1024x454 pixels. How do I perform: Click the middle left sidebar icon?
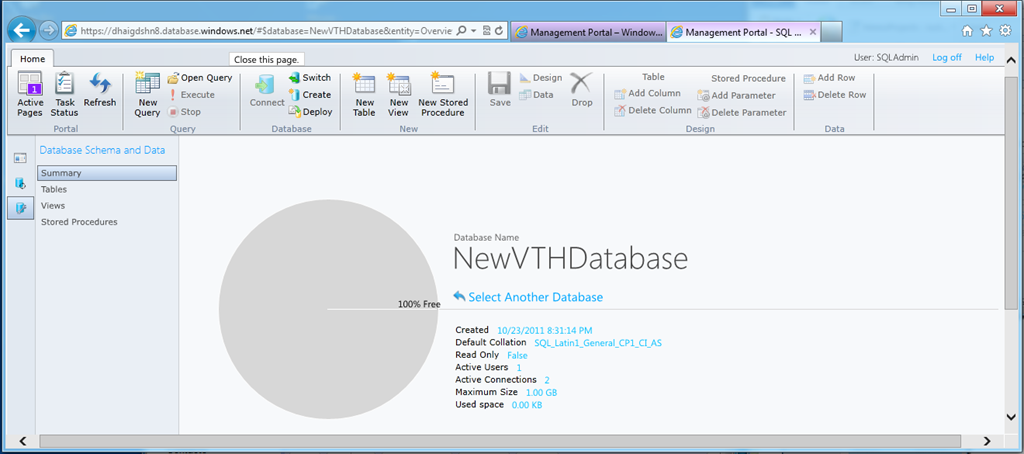20,184
